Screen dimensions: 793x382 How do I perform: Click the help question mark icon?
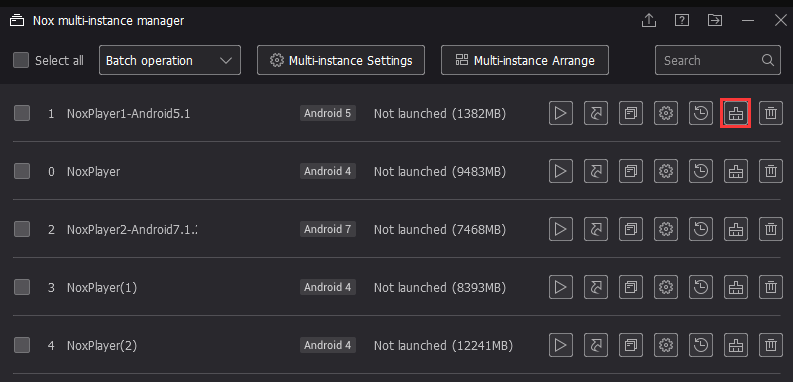[x=682, y=20]
